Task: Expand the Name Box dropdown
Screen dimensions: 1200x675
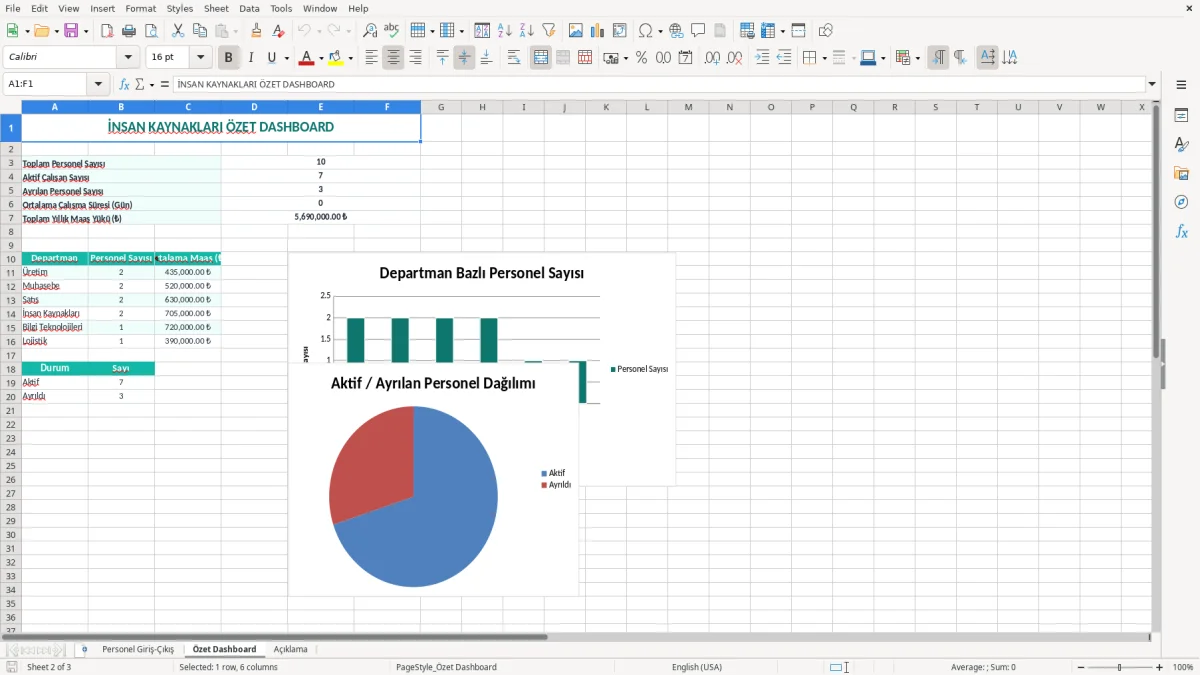Action: [98, 85]
